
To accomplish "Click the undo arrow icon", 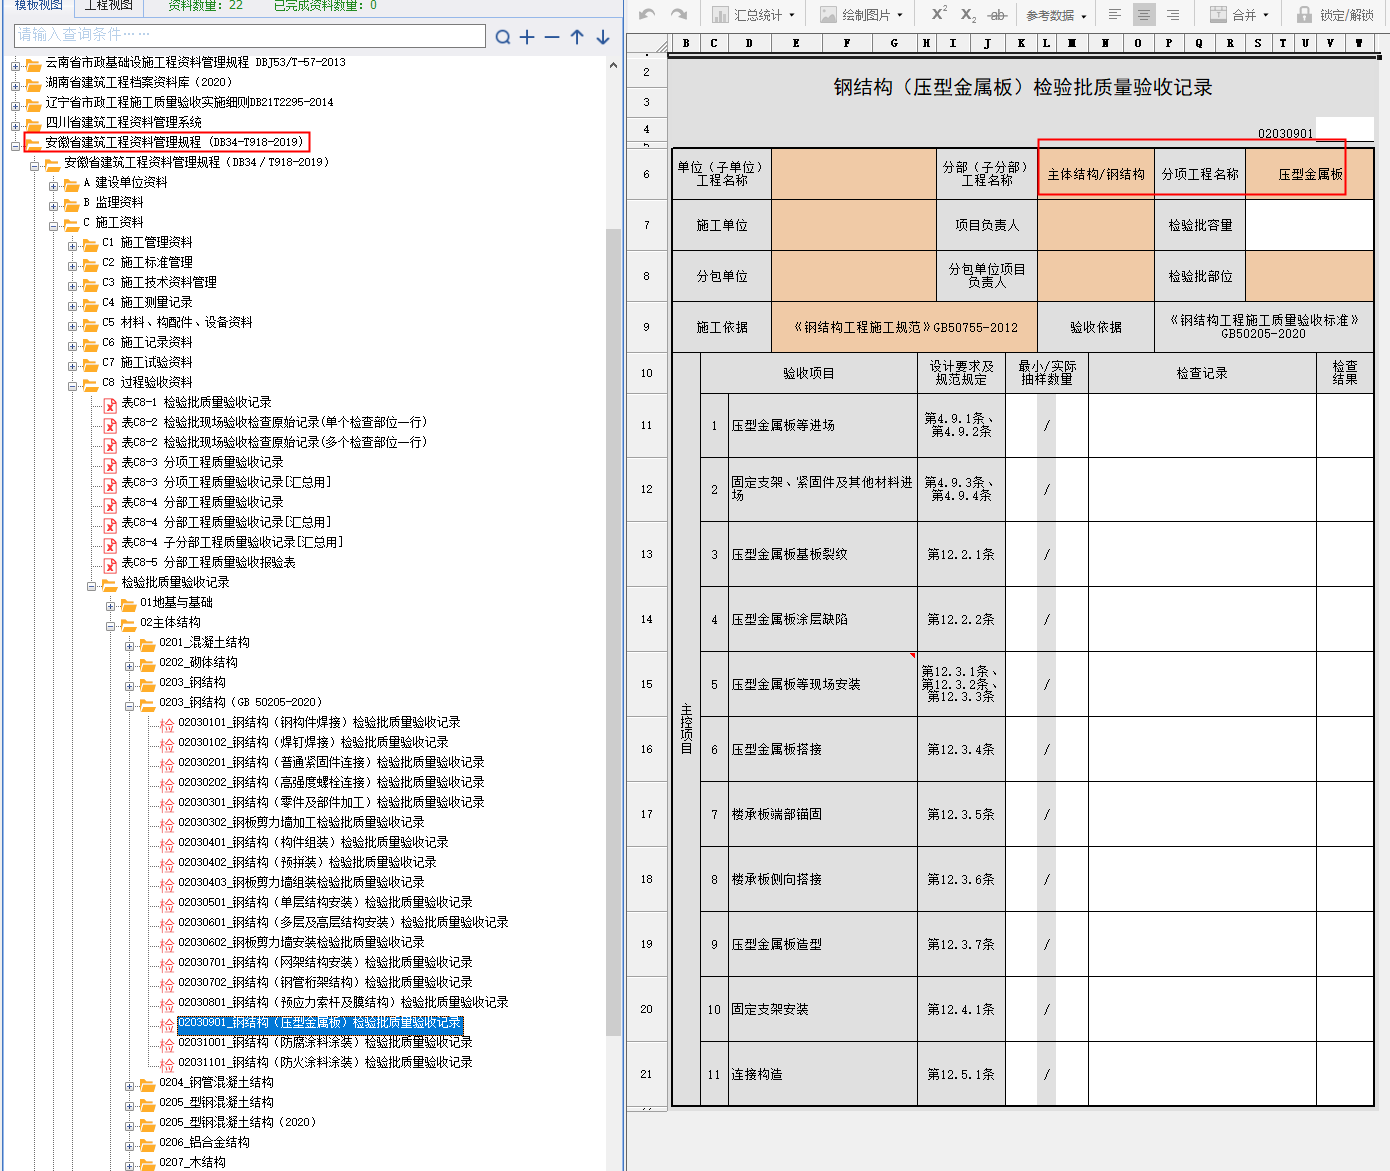I will click(x=647, y=14).
